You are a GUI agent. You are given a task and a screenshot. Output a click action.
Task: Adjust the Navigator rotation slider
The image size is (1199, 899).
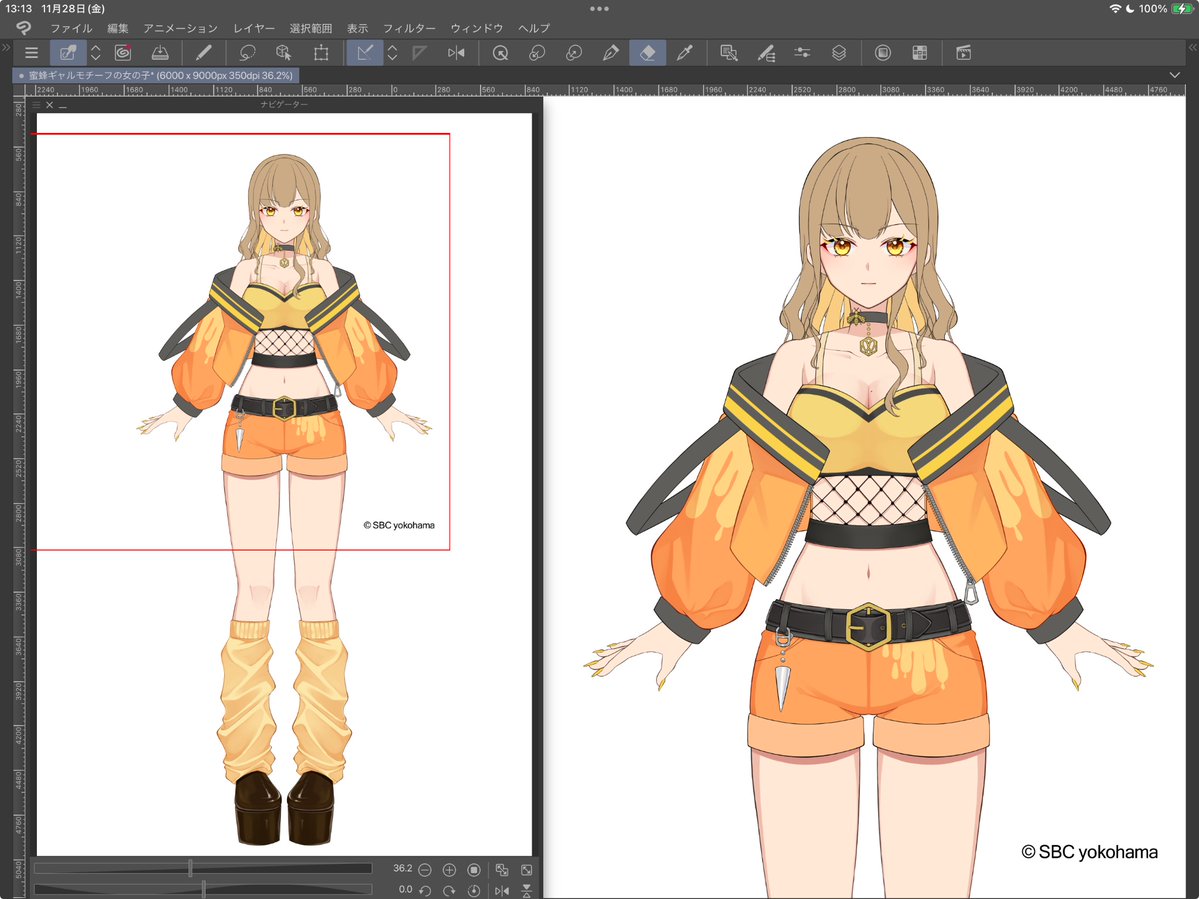point(203,889)
